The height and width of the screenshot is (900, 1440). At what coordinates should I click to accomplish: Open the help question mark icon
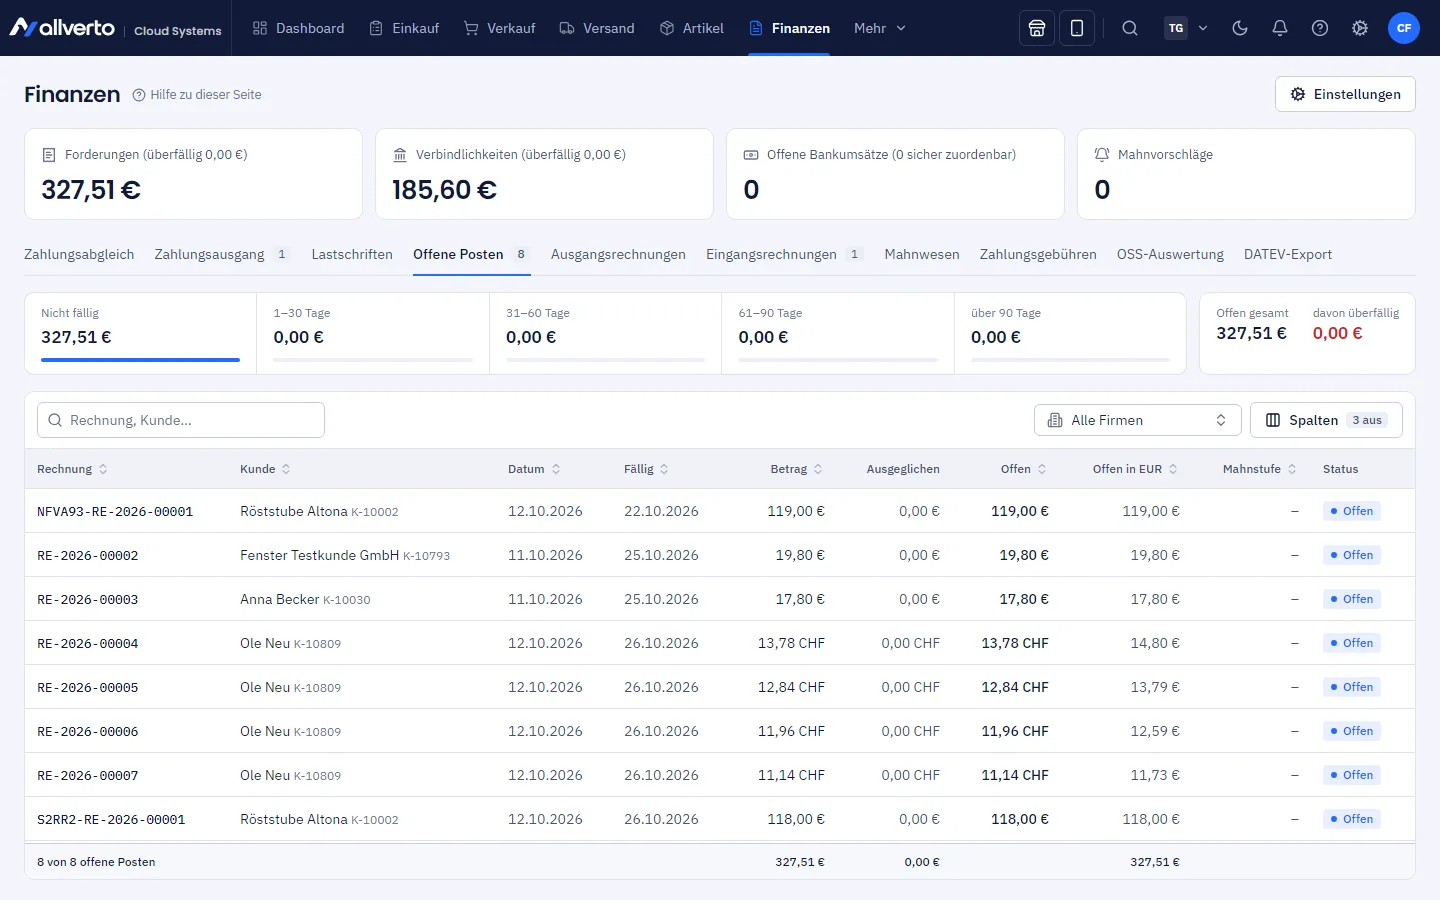pyautogui.click(x=1320, y=28)
